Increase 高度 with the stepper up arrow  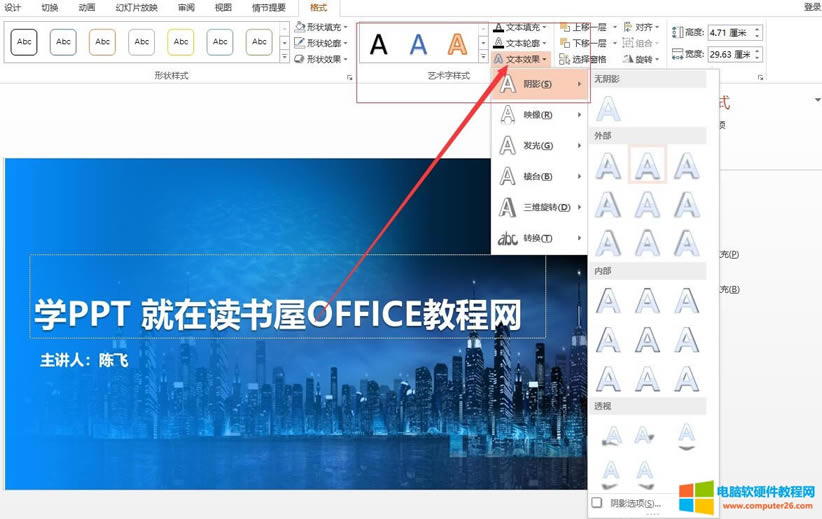tap(758, 29)
